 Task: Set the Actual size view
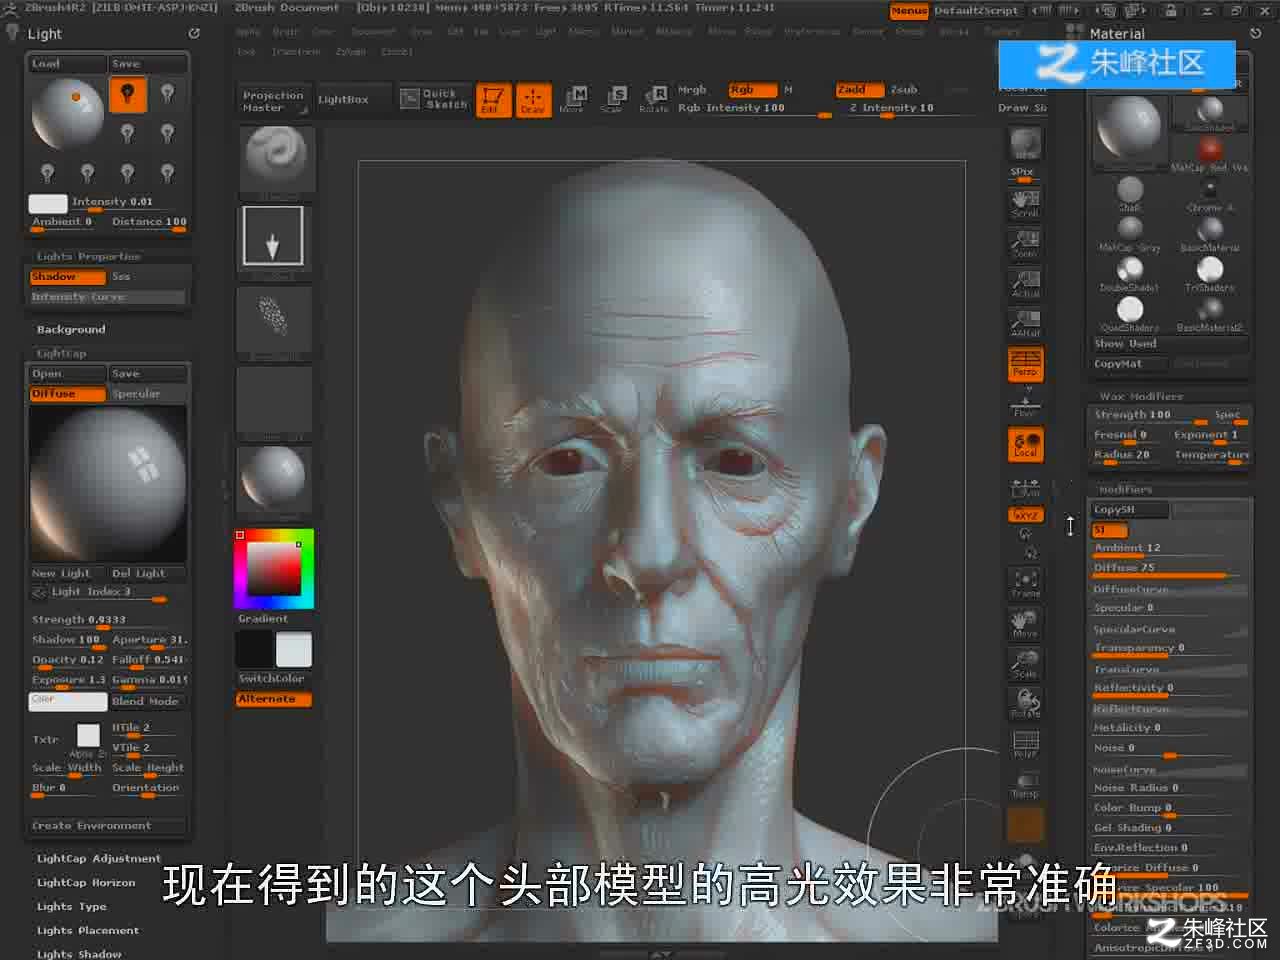[1025, 284]
